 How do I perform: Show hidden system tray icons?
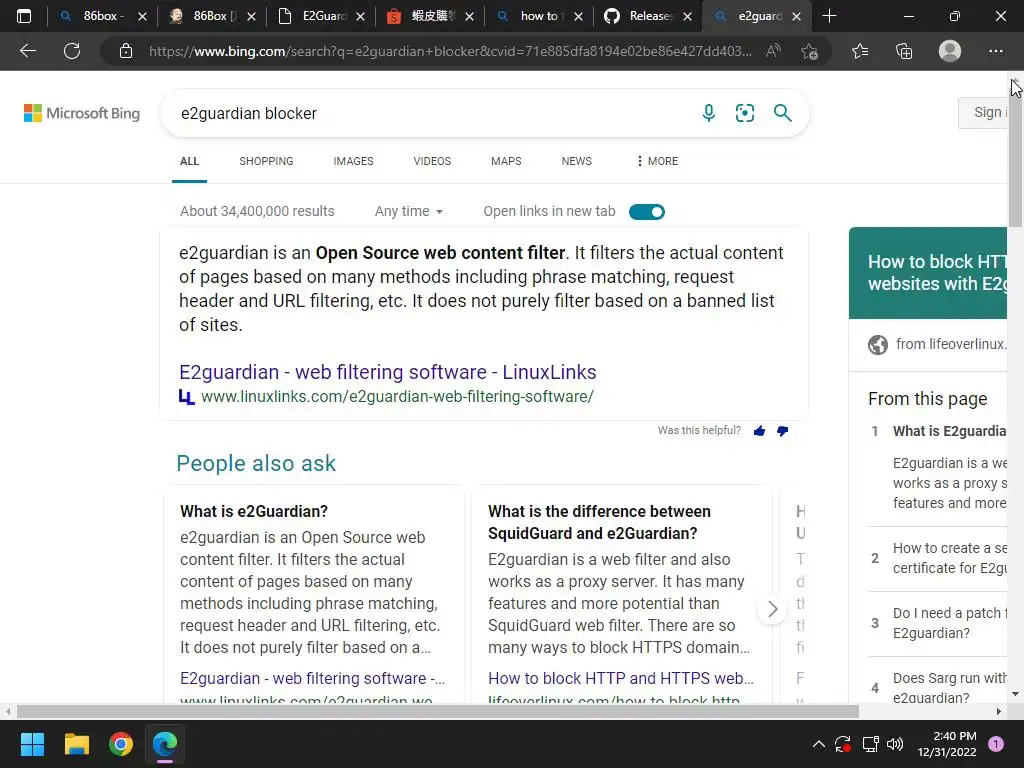(818, 744)
